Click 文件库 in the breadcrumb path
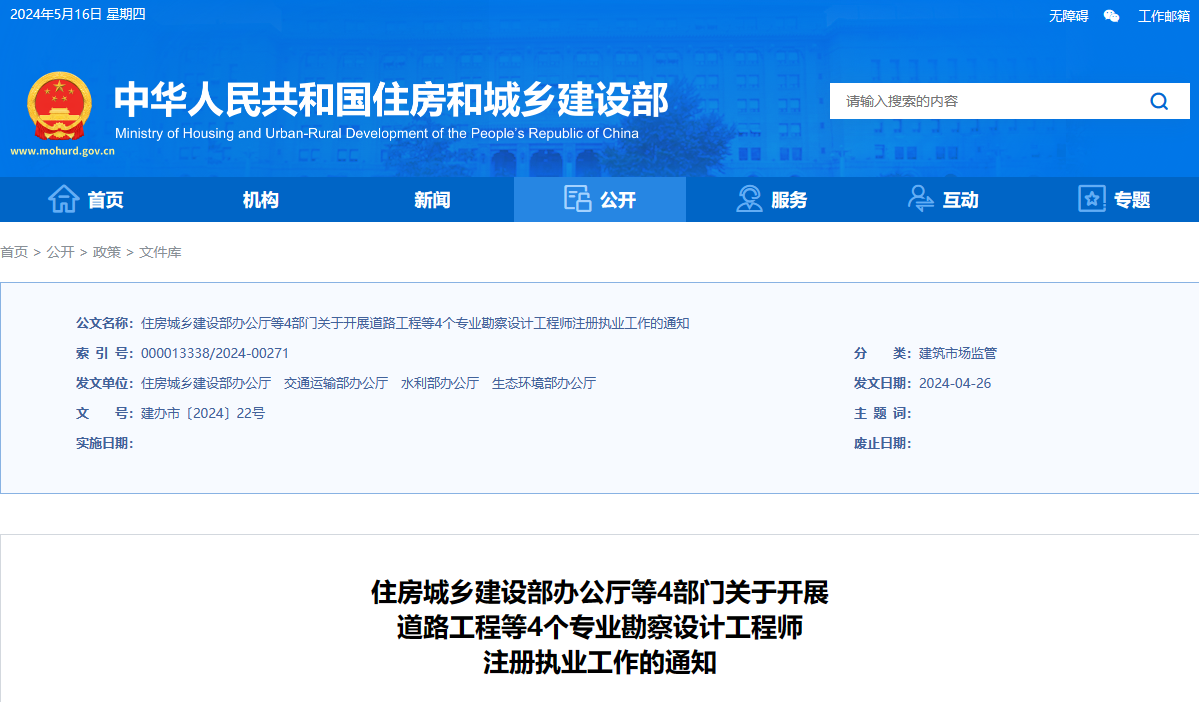This screenshot has height=702, width=1199. (x=160, y=252)
